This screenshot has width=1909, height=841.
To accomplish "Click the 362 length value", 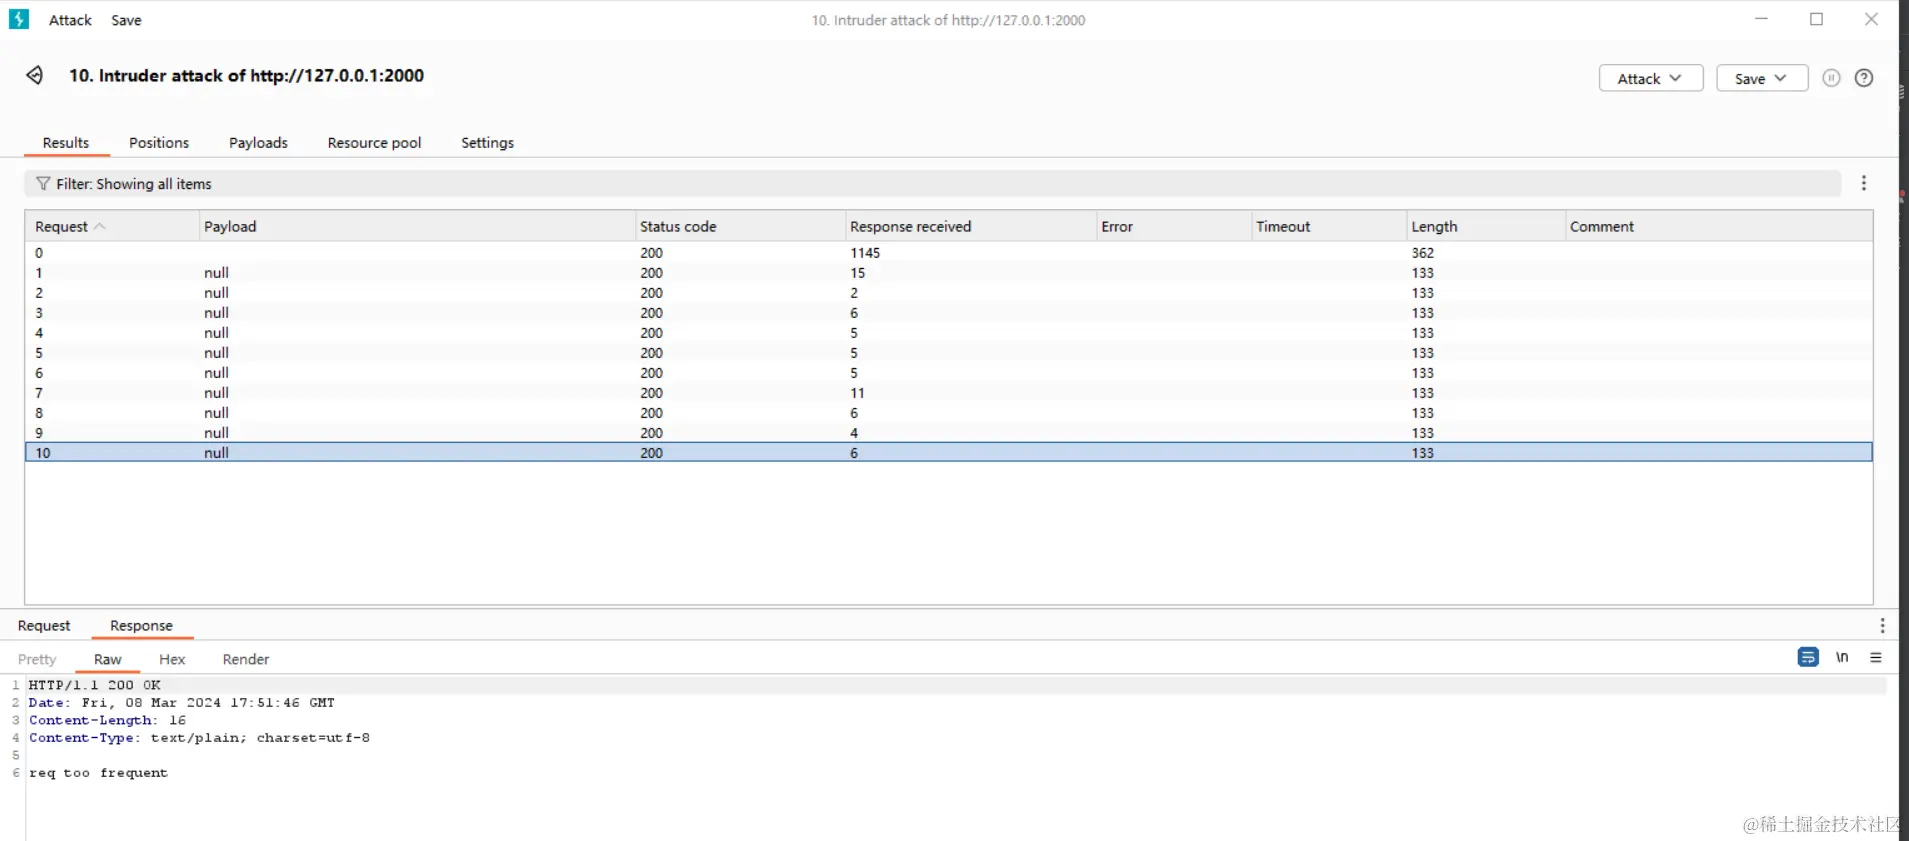I will [1423, 253].
